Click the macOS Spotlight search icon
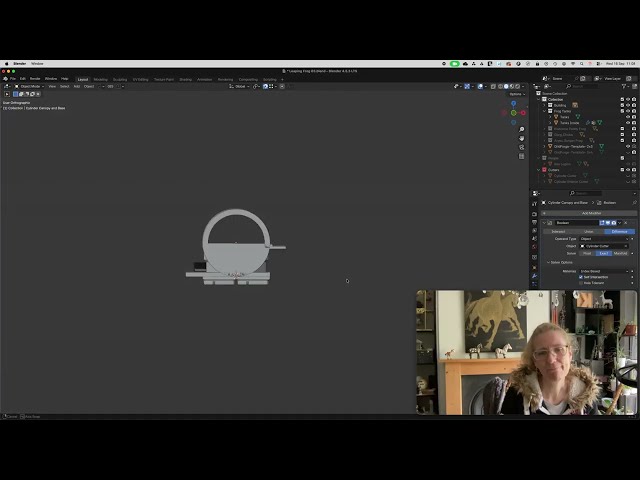This screenshot has height=480, width=640. pyautogui.click(x=582, y=64)
